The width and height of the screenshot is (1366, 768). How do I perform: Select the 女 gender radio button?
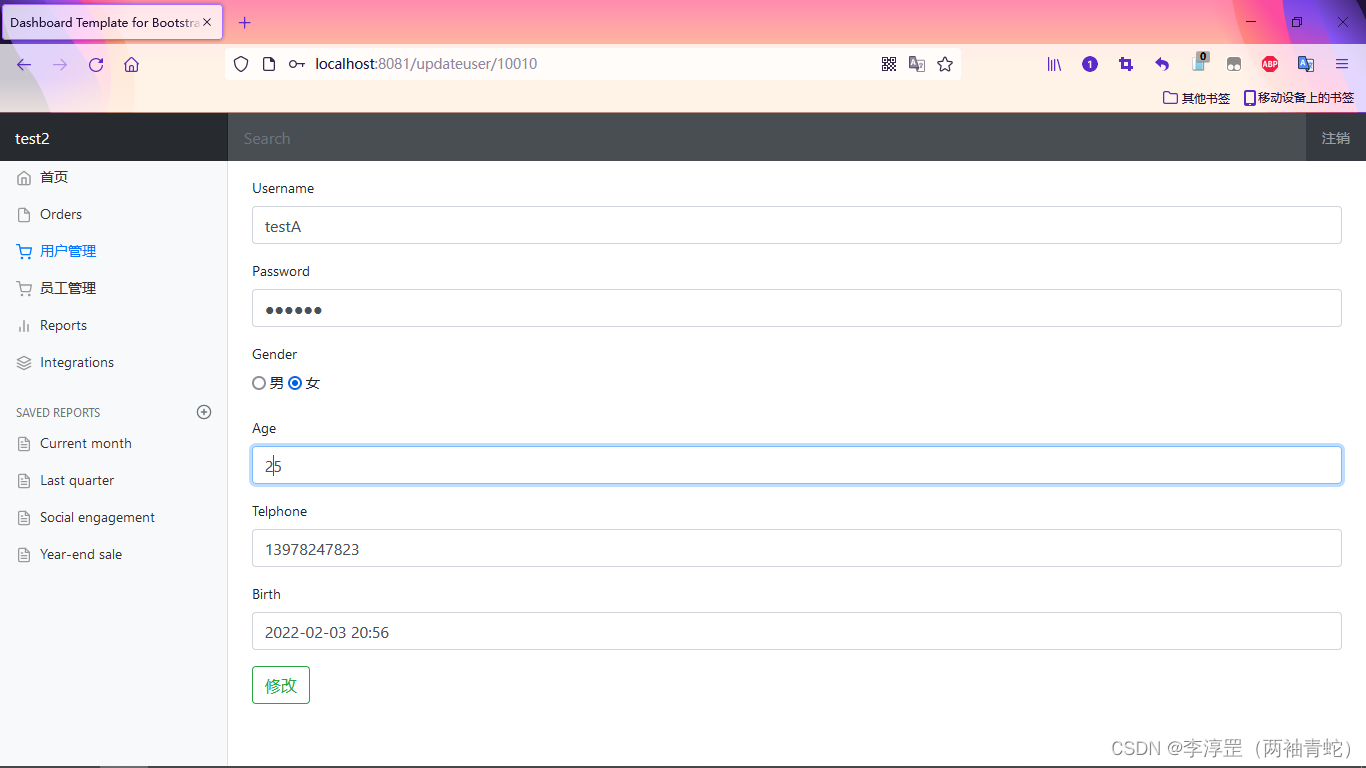(295, 383)
